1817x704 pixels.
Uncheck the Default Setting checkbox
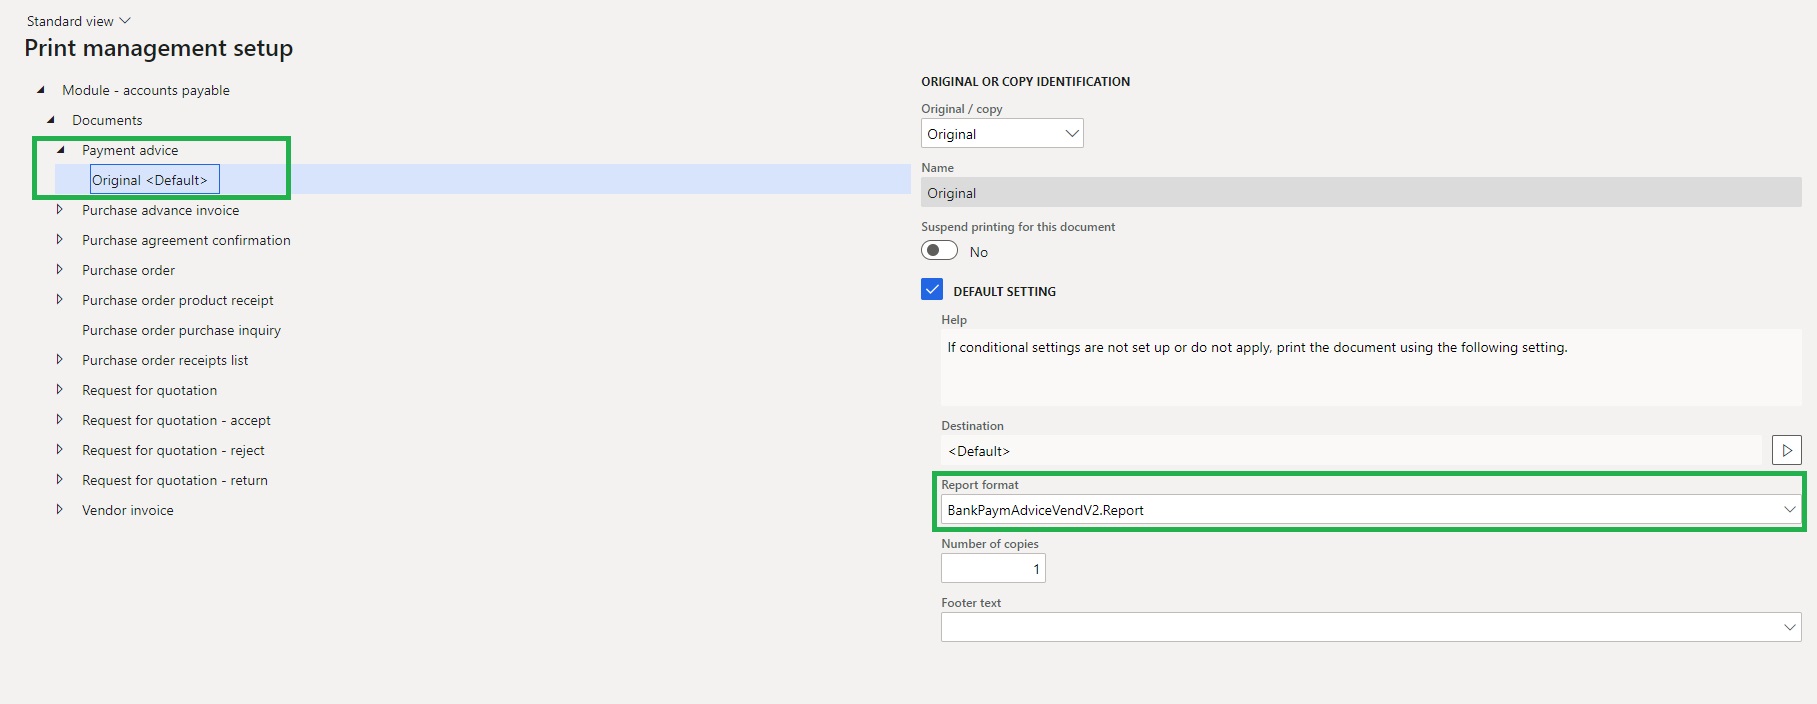pos(932,290)
